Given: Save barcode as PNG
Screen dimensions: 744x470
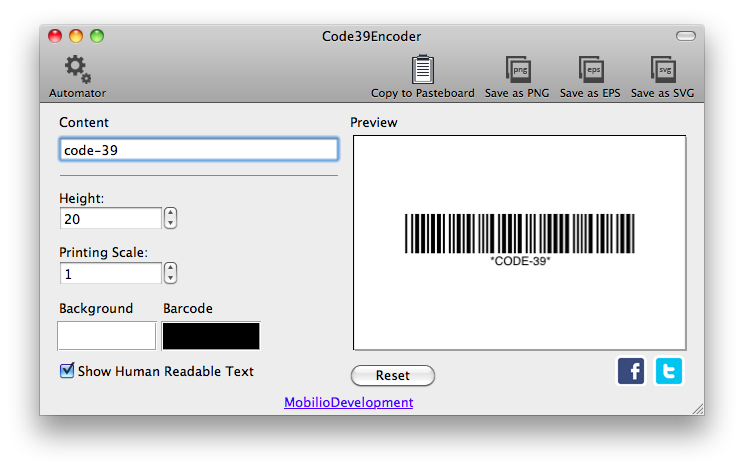Looking at the screenshot, I should (x=518, y=70).
